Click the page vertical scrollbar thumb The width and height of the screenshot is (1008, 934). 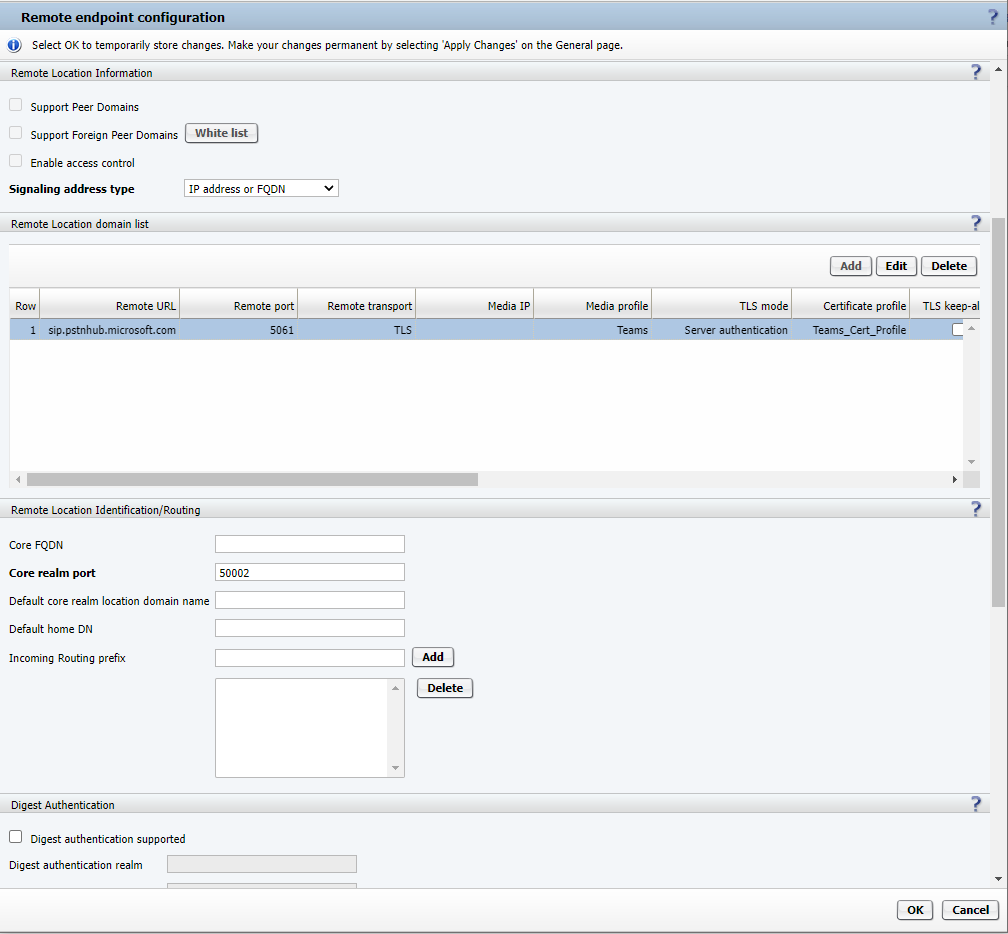[998, 411]
